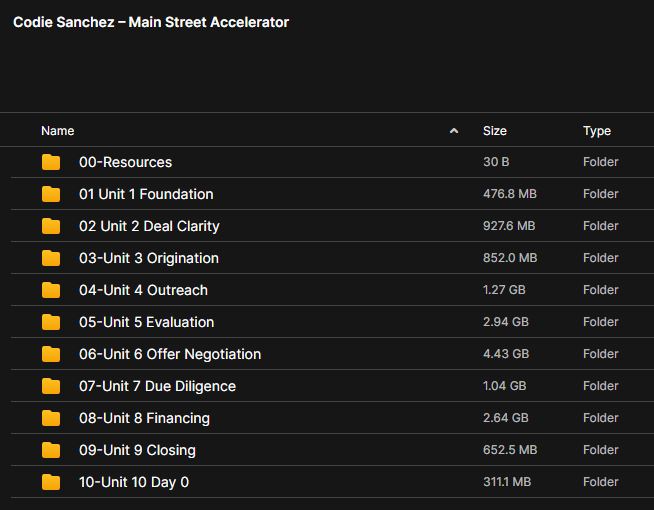Click the folder icon beside 00-Resources
This screenshot has height=510, width=654.
click(51, 162)
